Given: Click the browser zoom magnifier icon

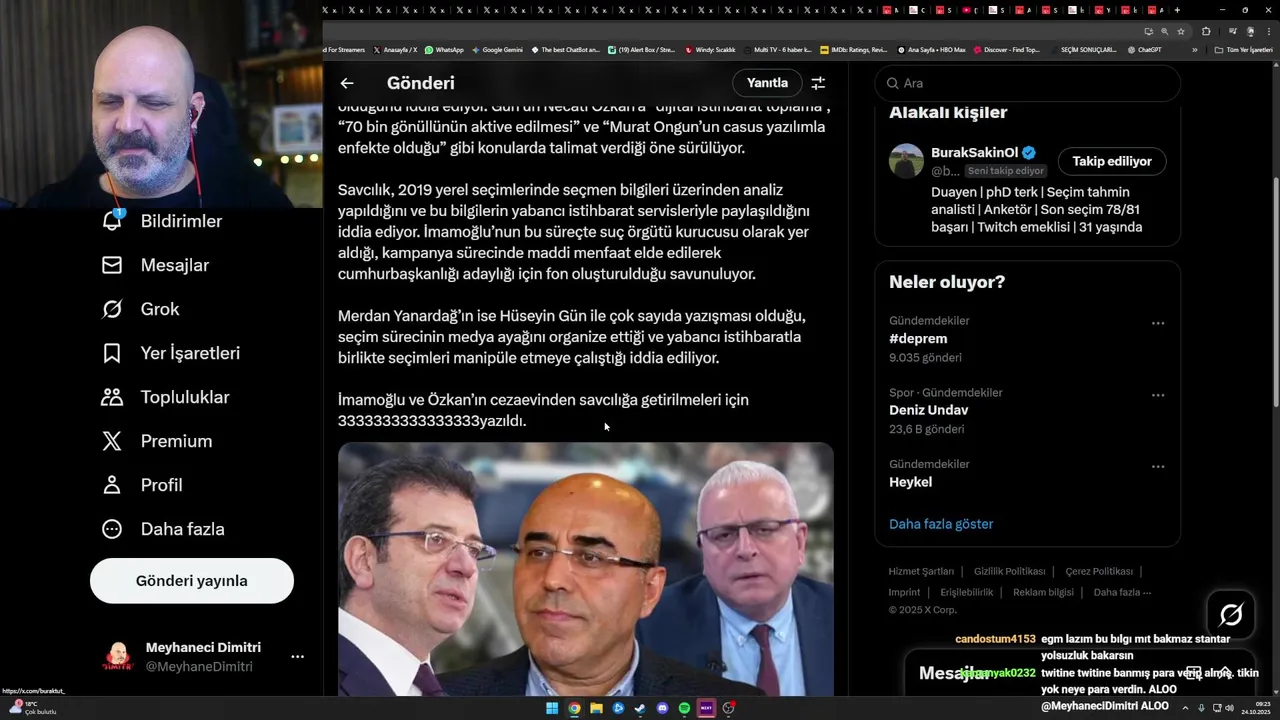Looking at the screenshot, I should click(1164, 31).
